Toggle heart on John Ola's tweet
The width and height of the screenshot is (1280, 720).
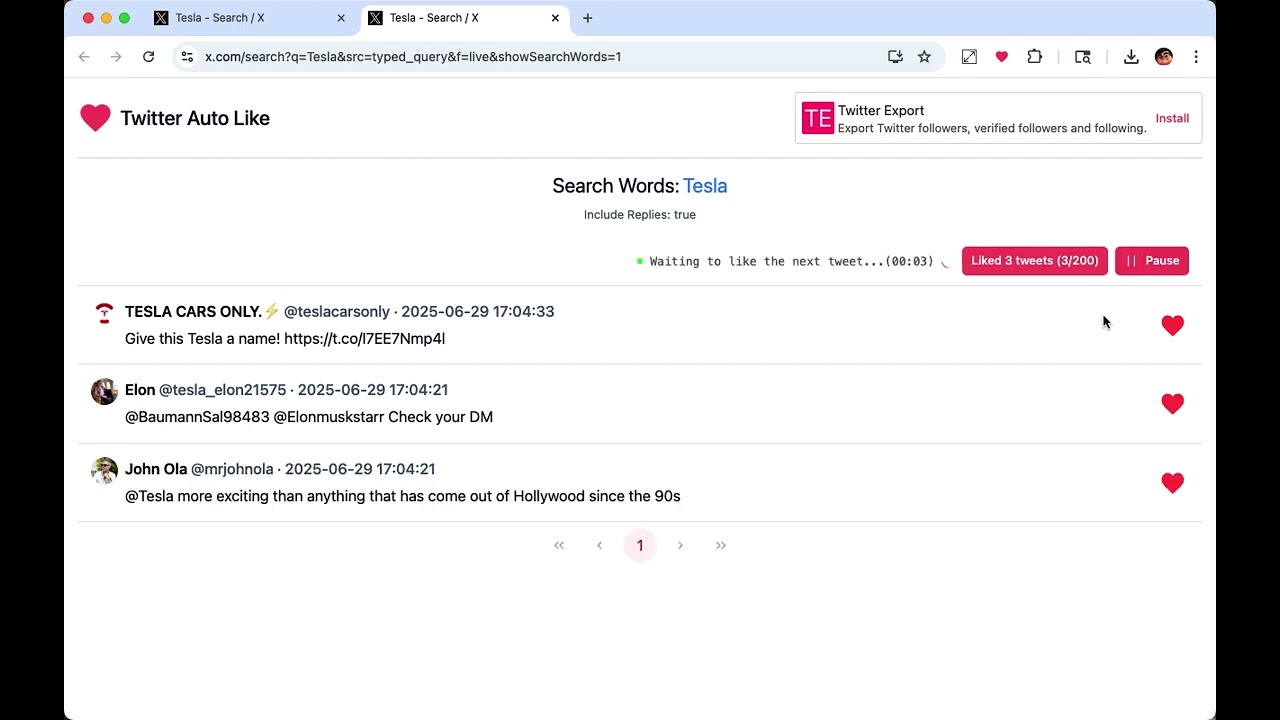tap(1172, 482)
